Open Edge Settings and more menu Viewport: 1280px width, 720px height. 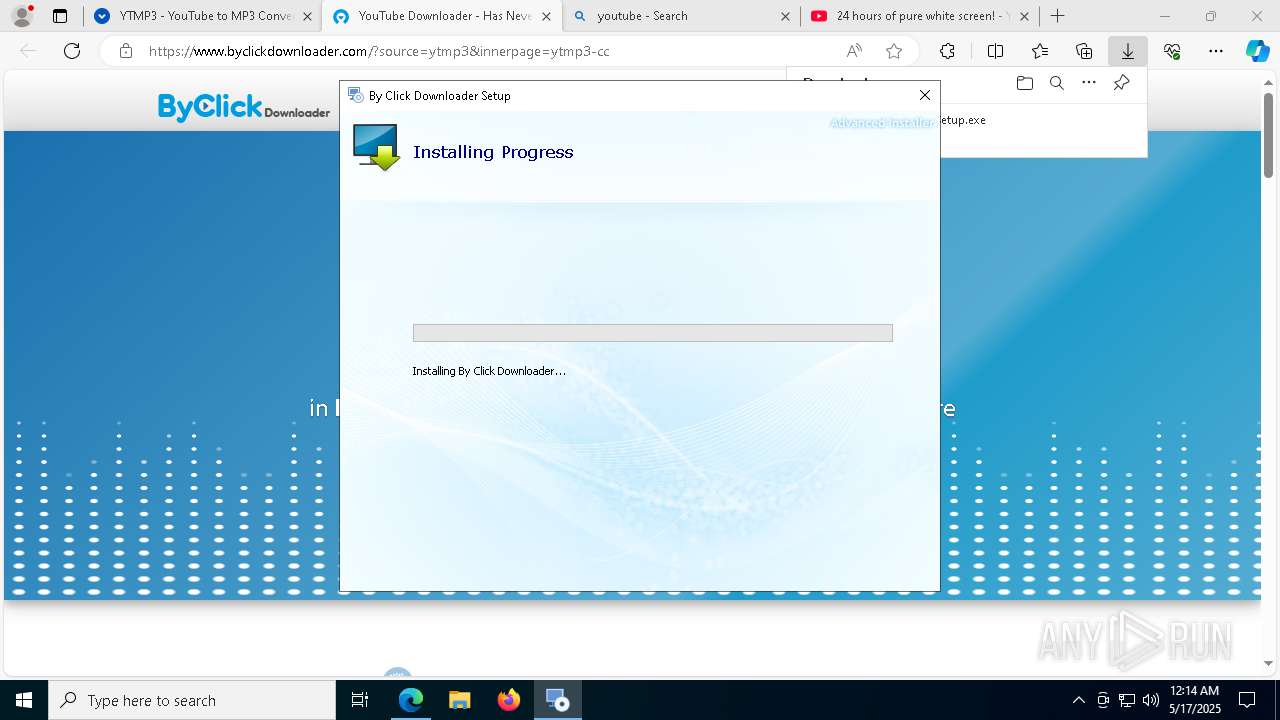click(x=1216, y=51)
